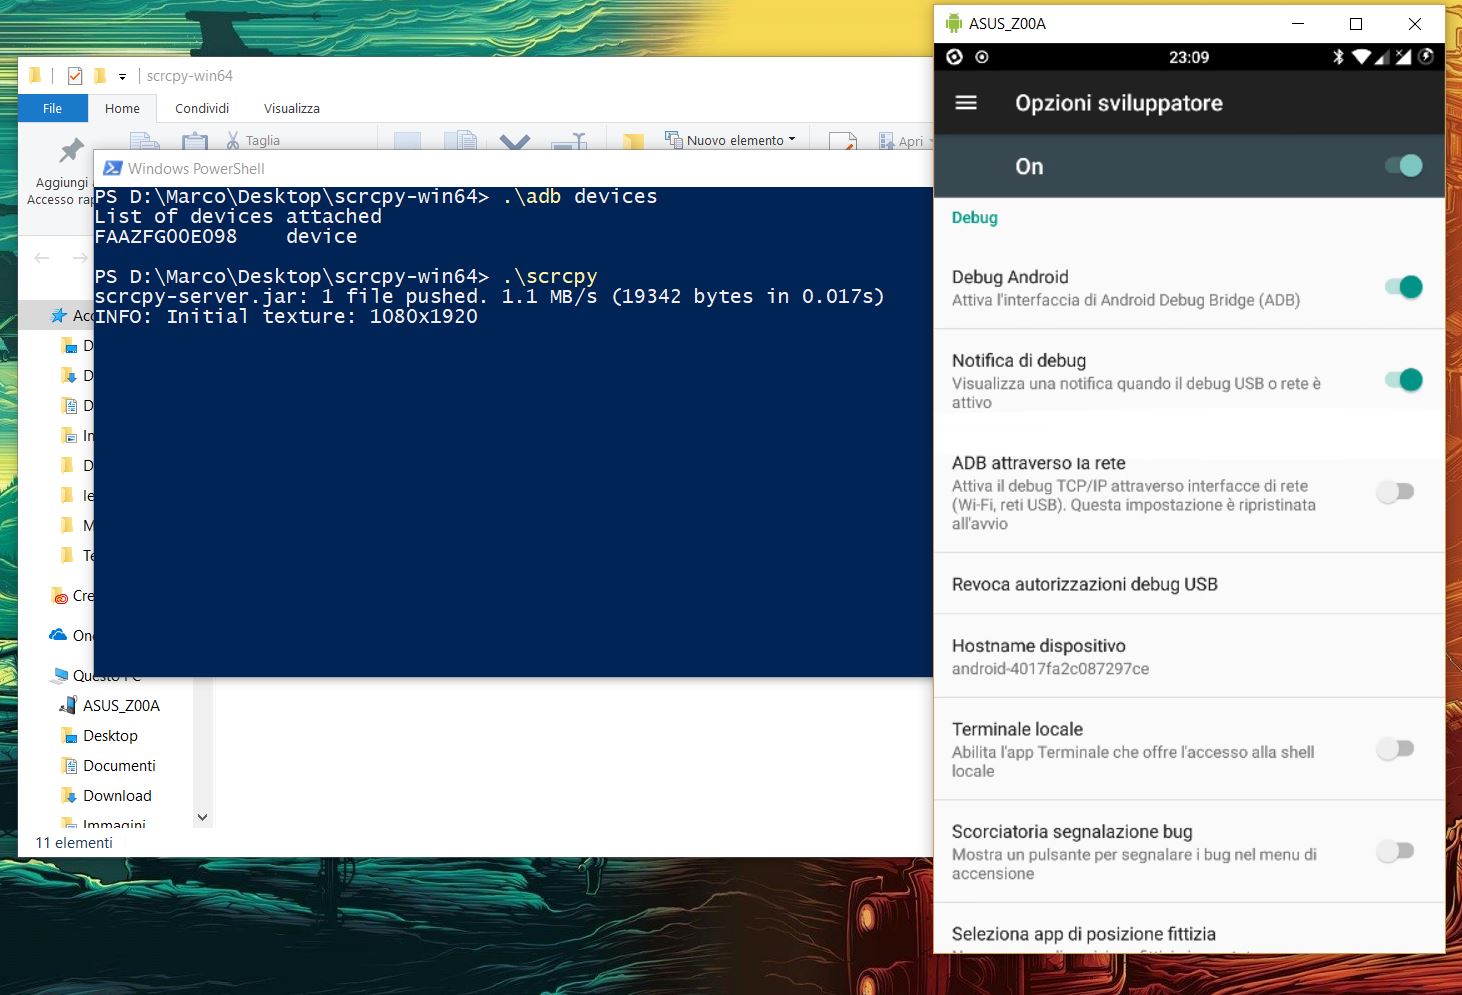
Task: Click the pin Aggiungi ad Accesso rapido icon
Action: point(71,151)
